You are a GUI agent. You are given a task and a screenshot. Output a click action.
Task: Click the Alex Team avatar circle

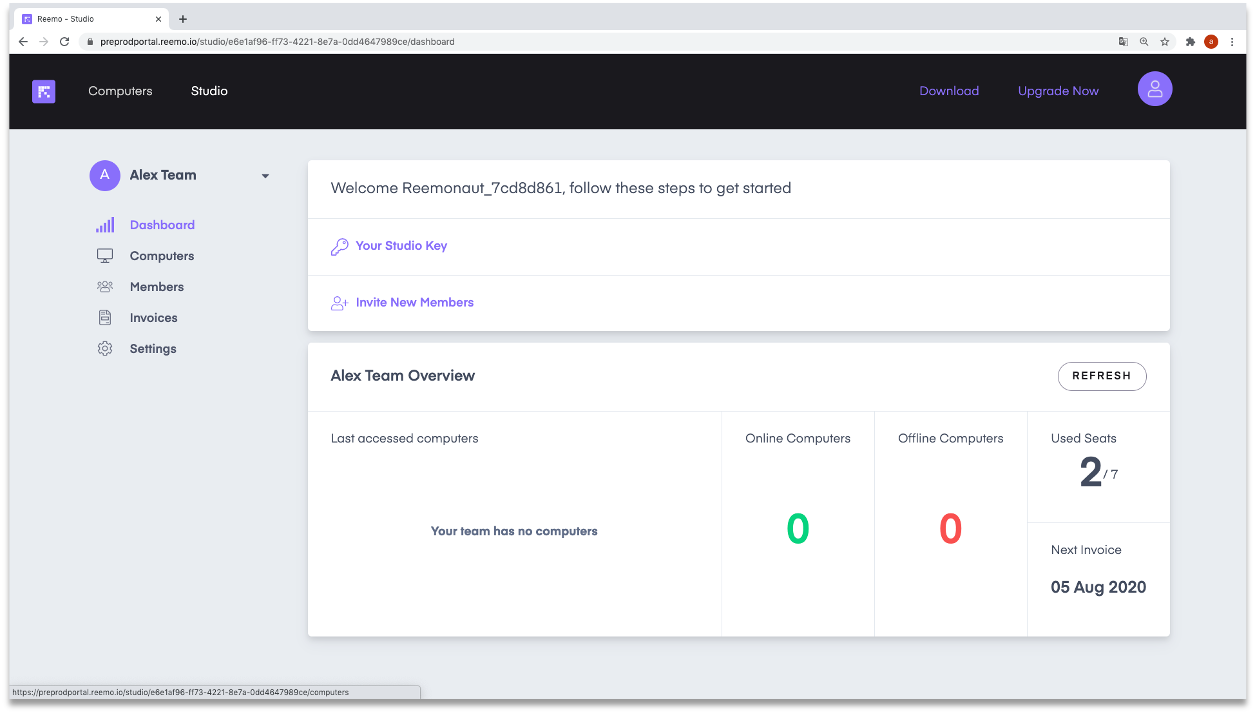pos(105,175)
